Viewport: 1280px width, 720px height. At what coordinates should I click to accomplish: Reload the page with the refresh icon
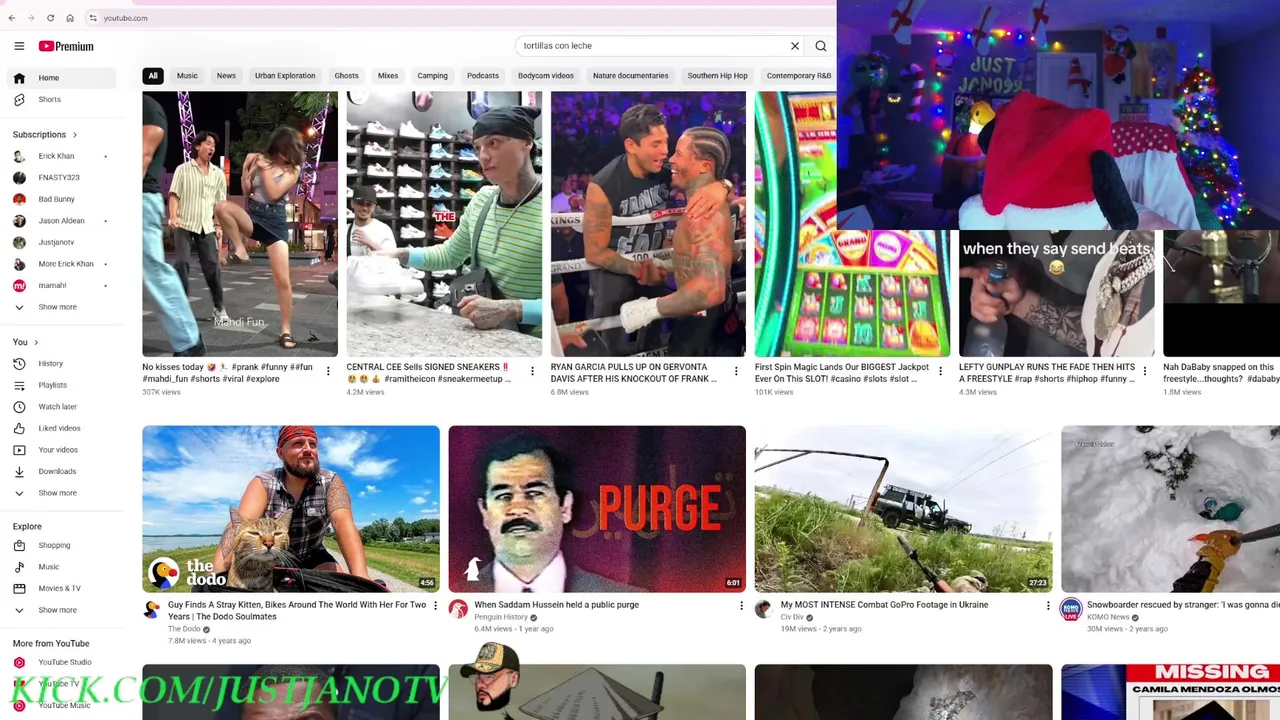pyautogui.click(x=50, y=18)
